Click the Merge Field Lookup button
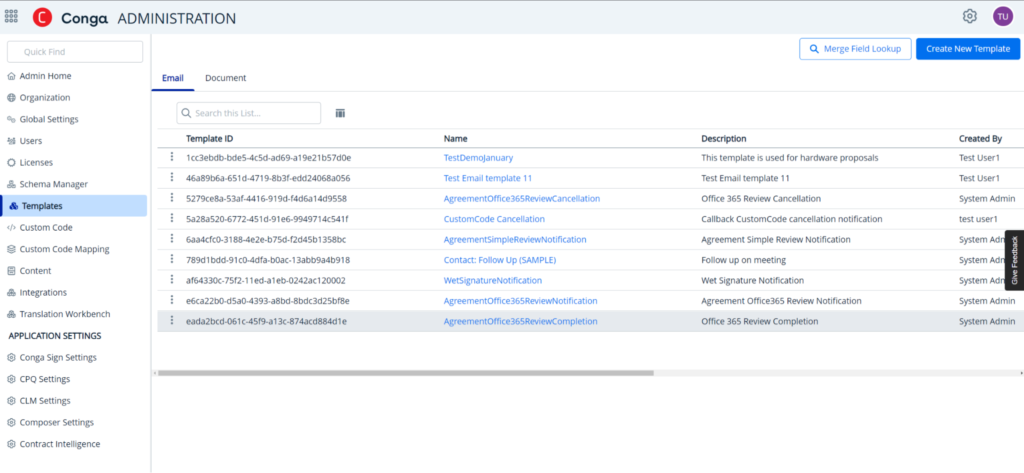The height and width of the screenshot is (473, 1024). [855, 49]
